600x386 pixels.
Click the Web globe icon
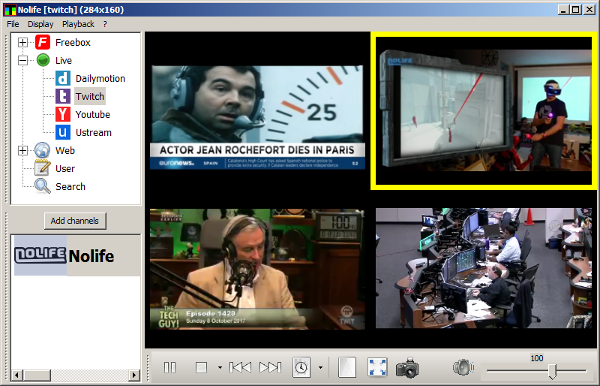click(42, 150)
